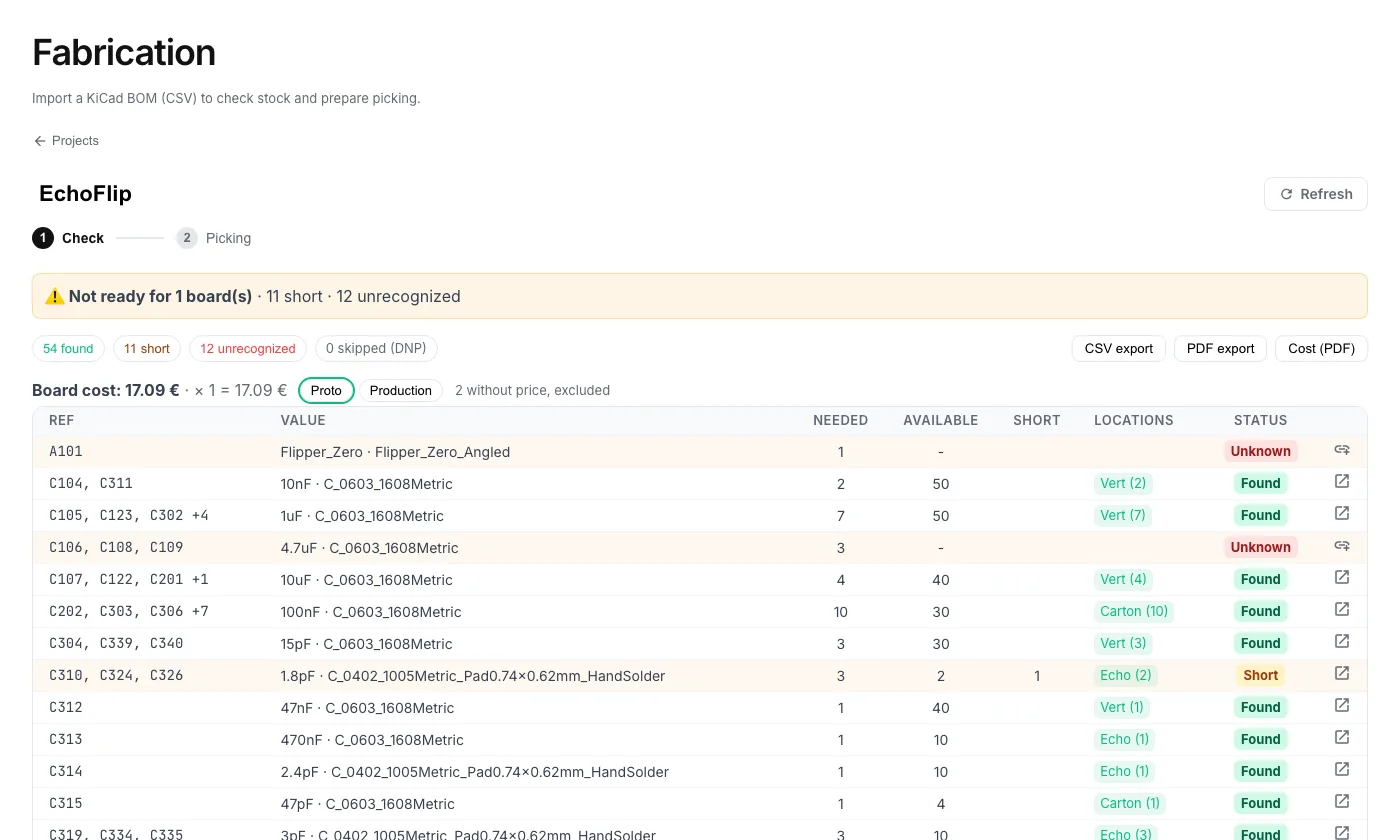
Task: Open external link for C313 470nF row
Action: (x=1342, y=738)
